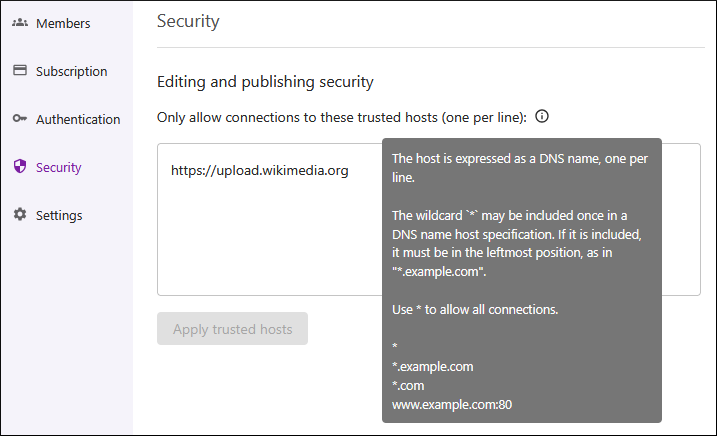Click the Security page heading
Screen dimensions: 717x436
tap(188, 21)
